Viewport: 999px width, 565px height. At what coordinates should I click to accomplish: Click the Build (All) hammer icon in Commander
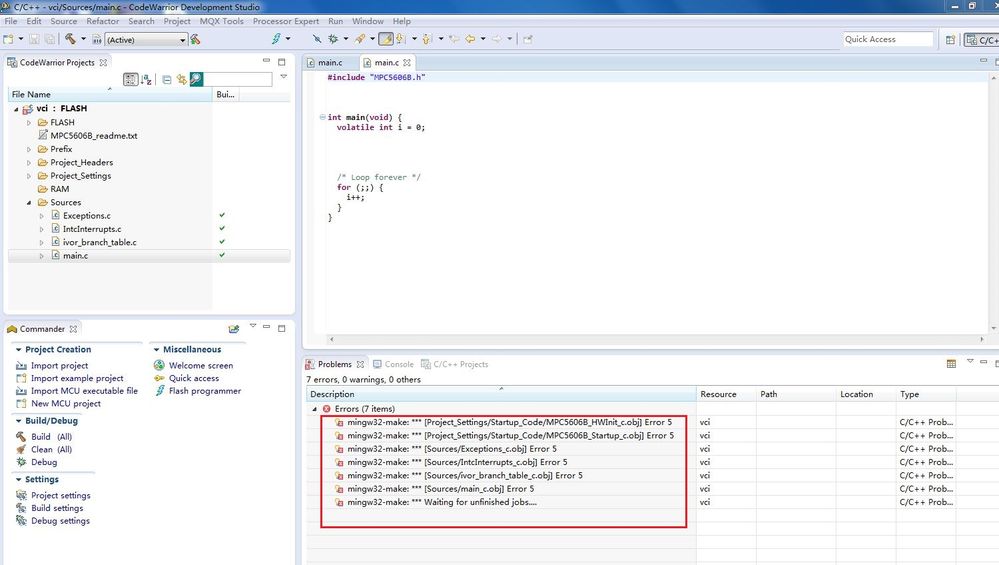coord(21,437)
